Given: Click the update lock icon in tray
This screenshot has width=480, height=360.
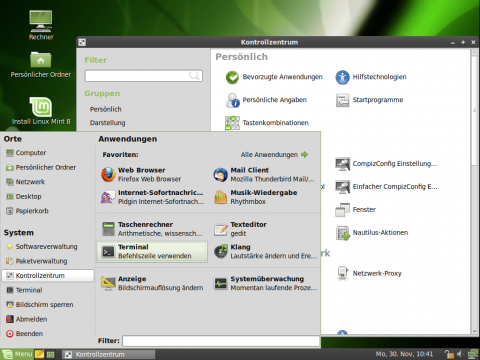Looking at the screenshot, I should pos(449,354).
